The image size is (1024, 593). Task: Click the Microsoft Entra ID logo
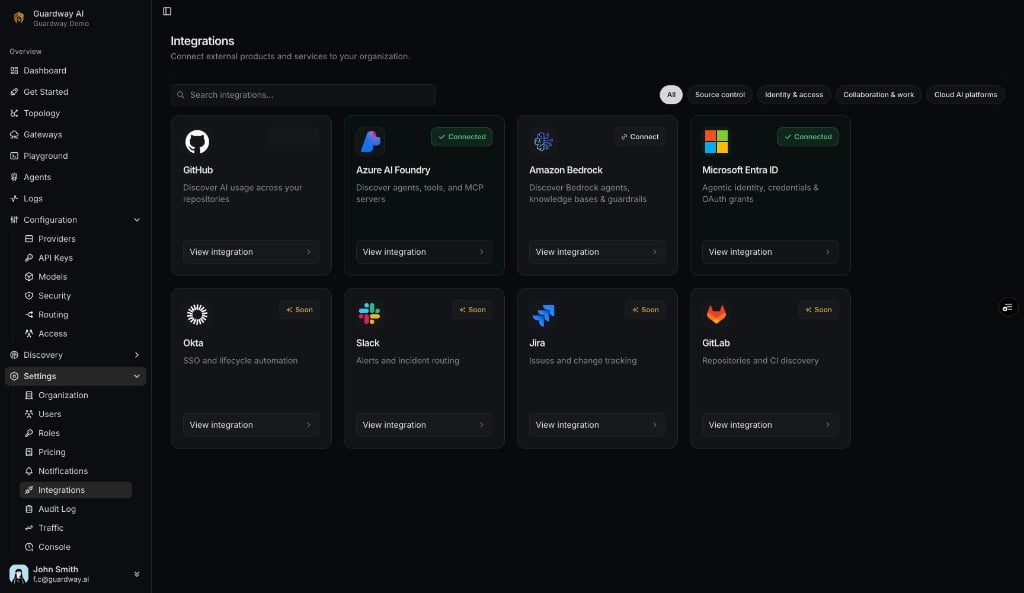point(716,141)
